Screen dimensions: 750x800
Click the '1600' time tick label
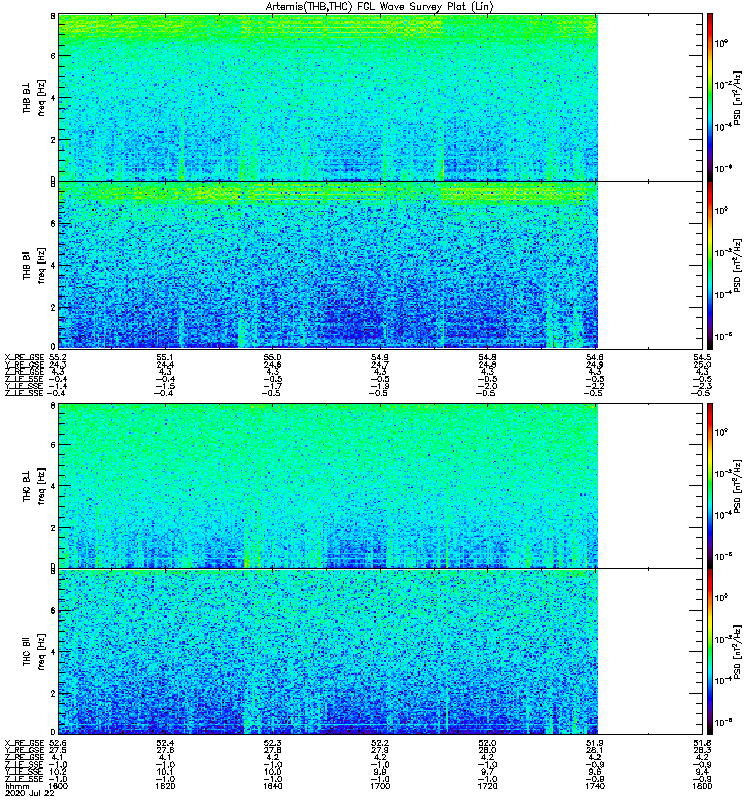[58, 786]
